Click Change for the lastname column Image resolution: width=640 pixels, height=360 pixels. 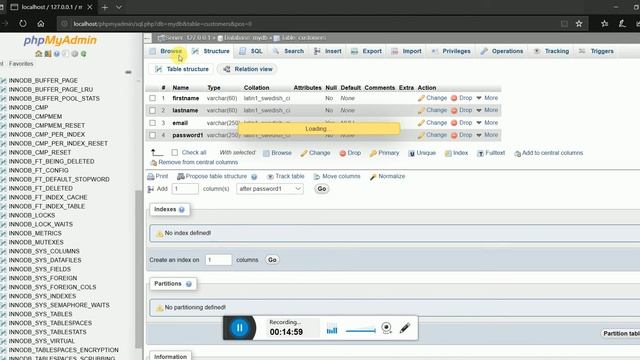coord(432,110)
